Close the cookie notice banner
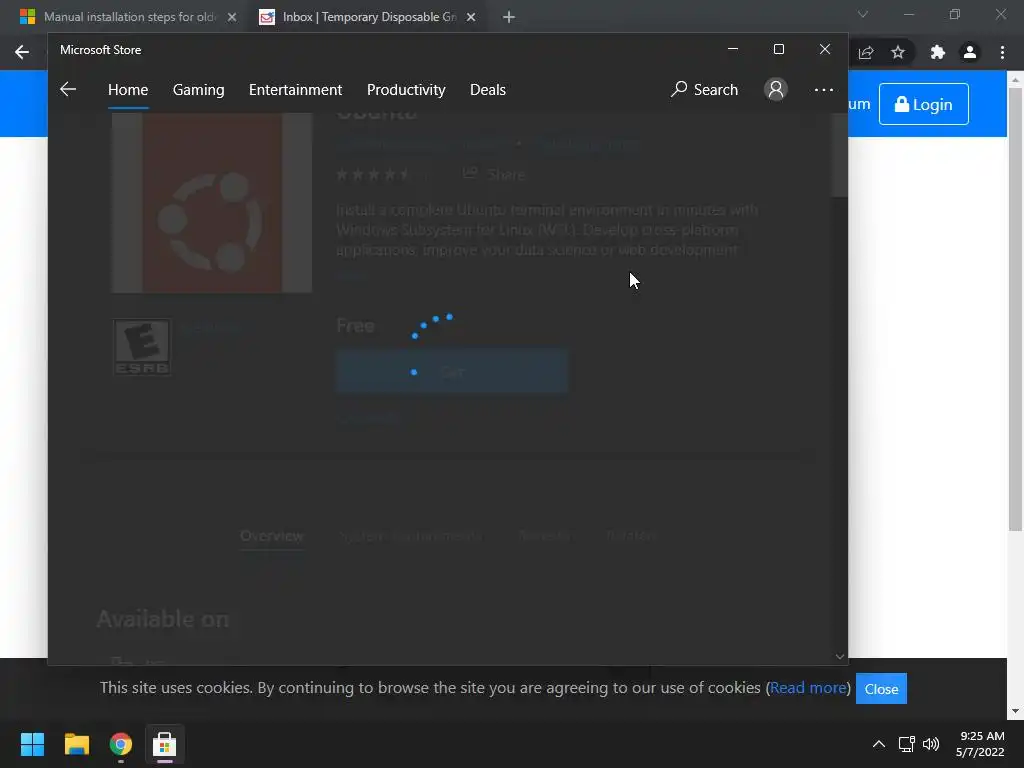The height and width of the screenshot is (768, 1024). (x=881, y=688)
